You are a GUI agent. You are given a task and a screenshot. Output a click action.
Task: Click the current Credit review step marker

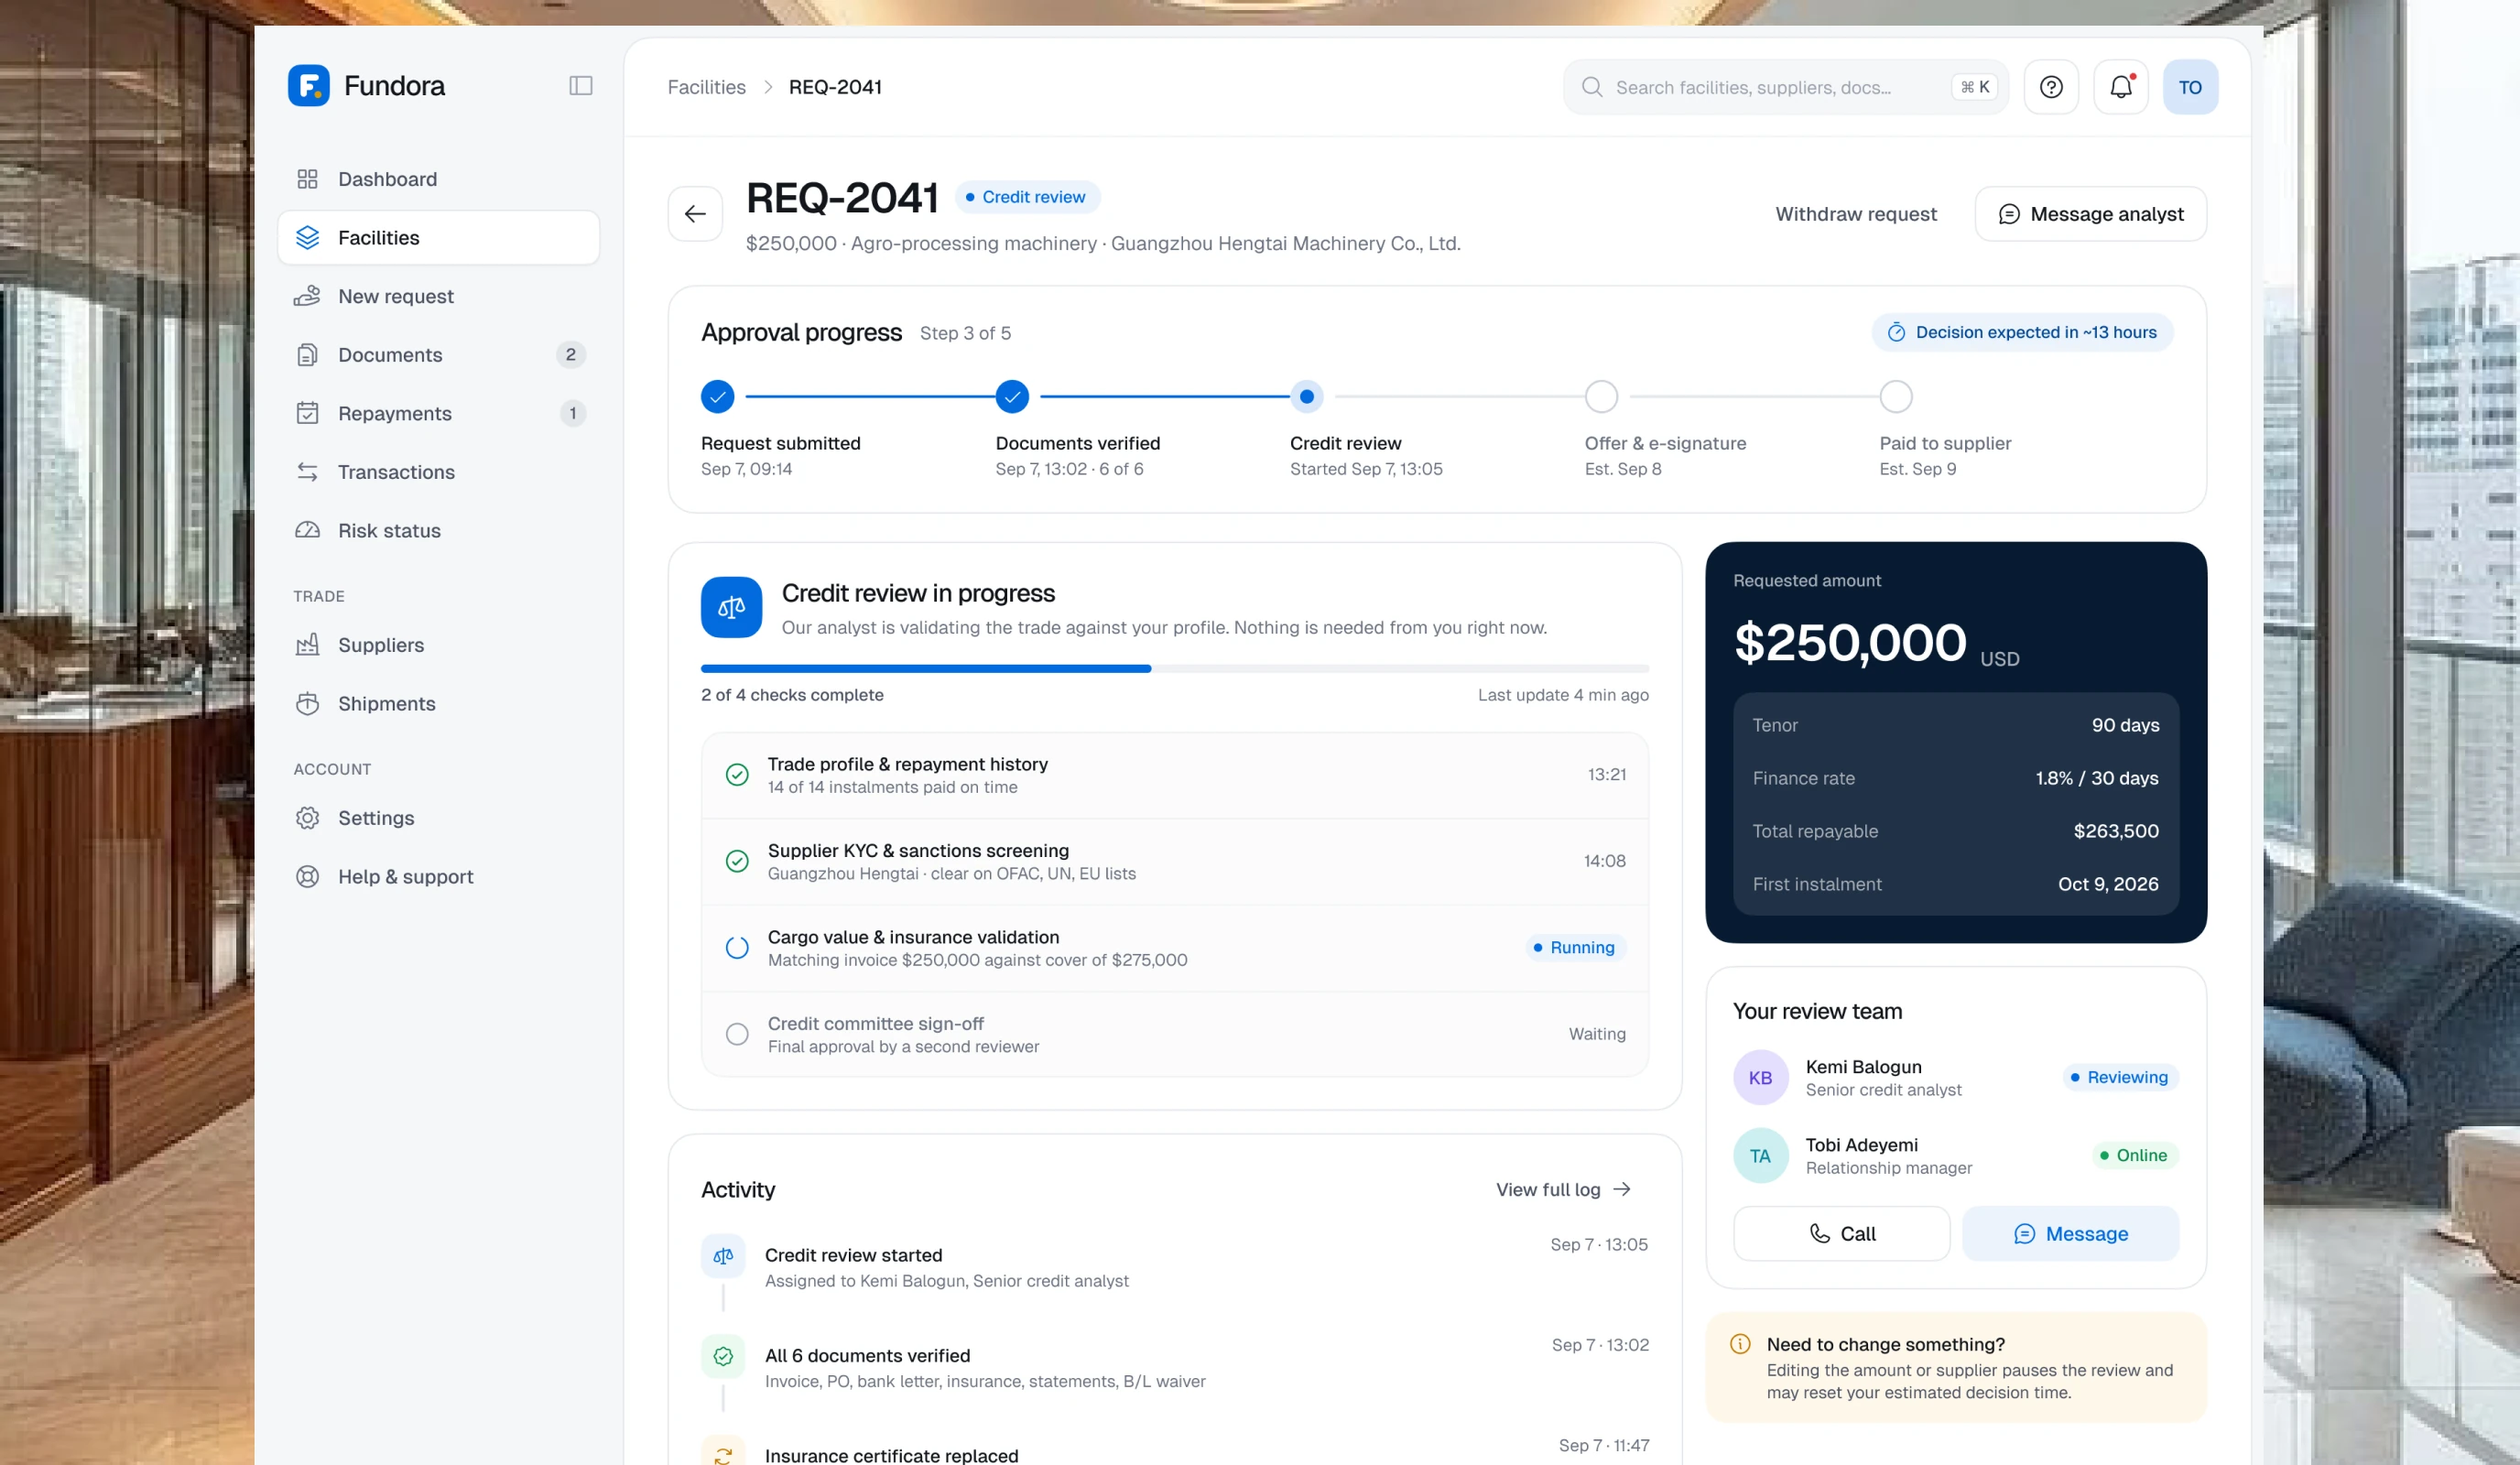pyautogui.click(x=1306, y=397)
